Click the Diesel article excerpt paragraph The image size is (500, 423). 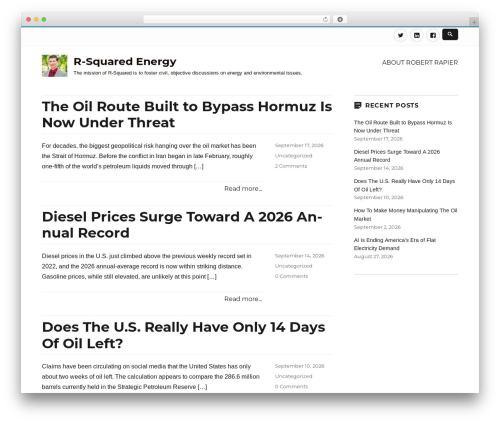click(147, 266)
